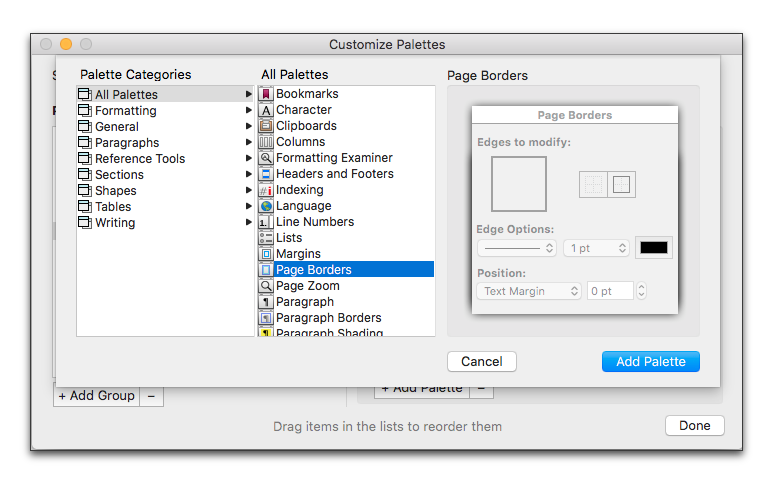Click the Done button

tap(695, 425)
